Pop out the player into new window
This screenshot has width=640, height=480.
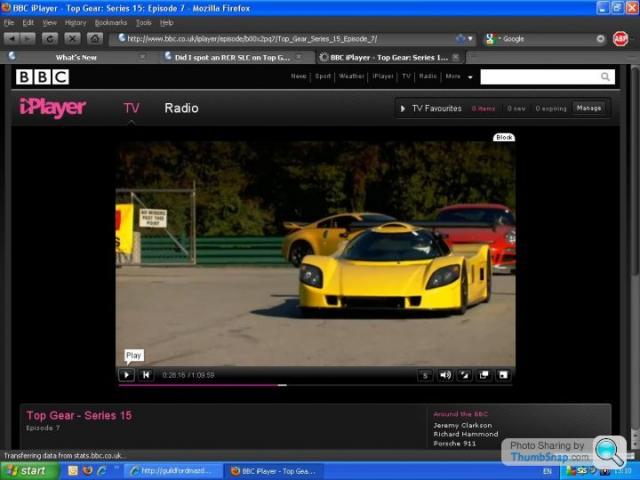484,375
